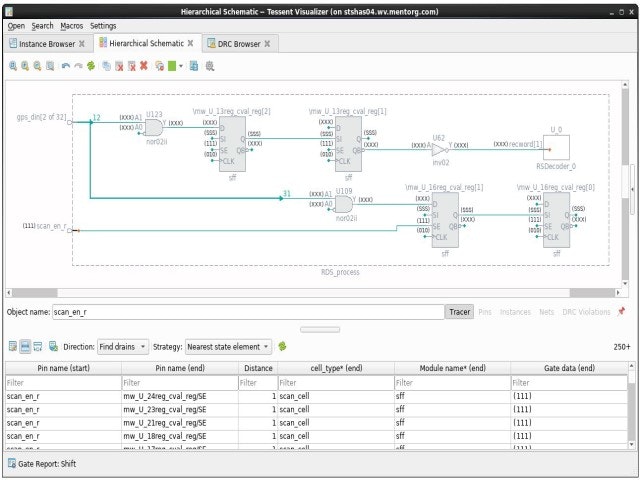Close the Hierarchical Schematic tab
This screenshot has height=480, width=640.
[x=190, y=43]
